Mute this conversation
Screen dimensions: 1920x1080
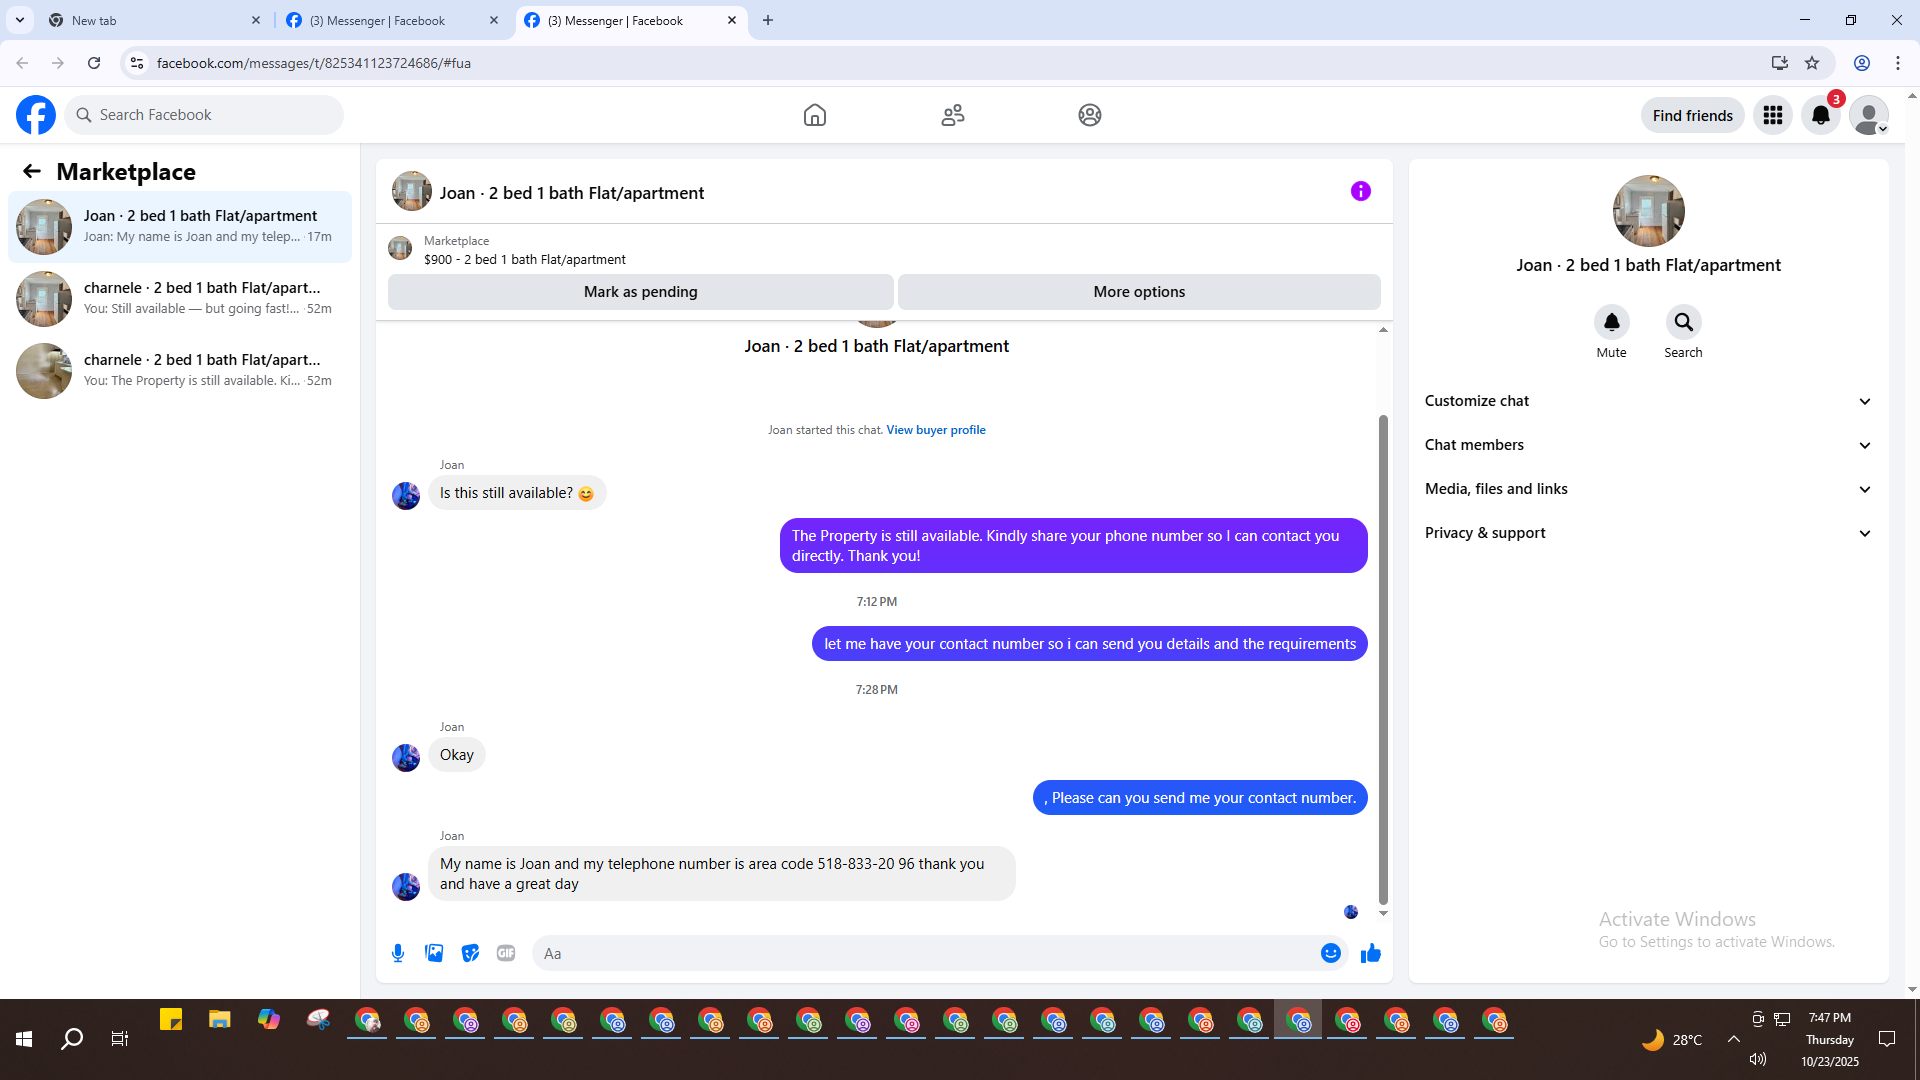[1611, 323]
